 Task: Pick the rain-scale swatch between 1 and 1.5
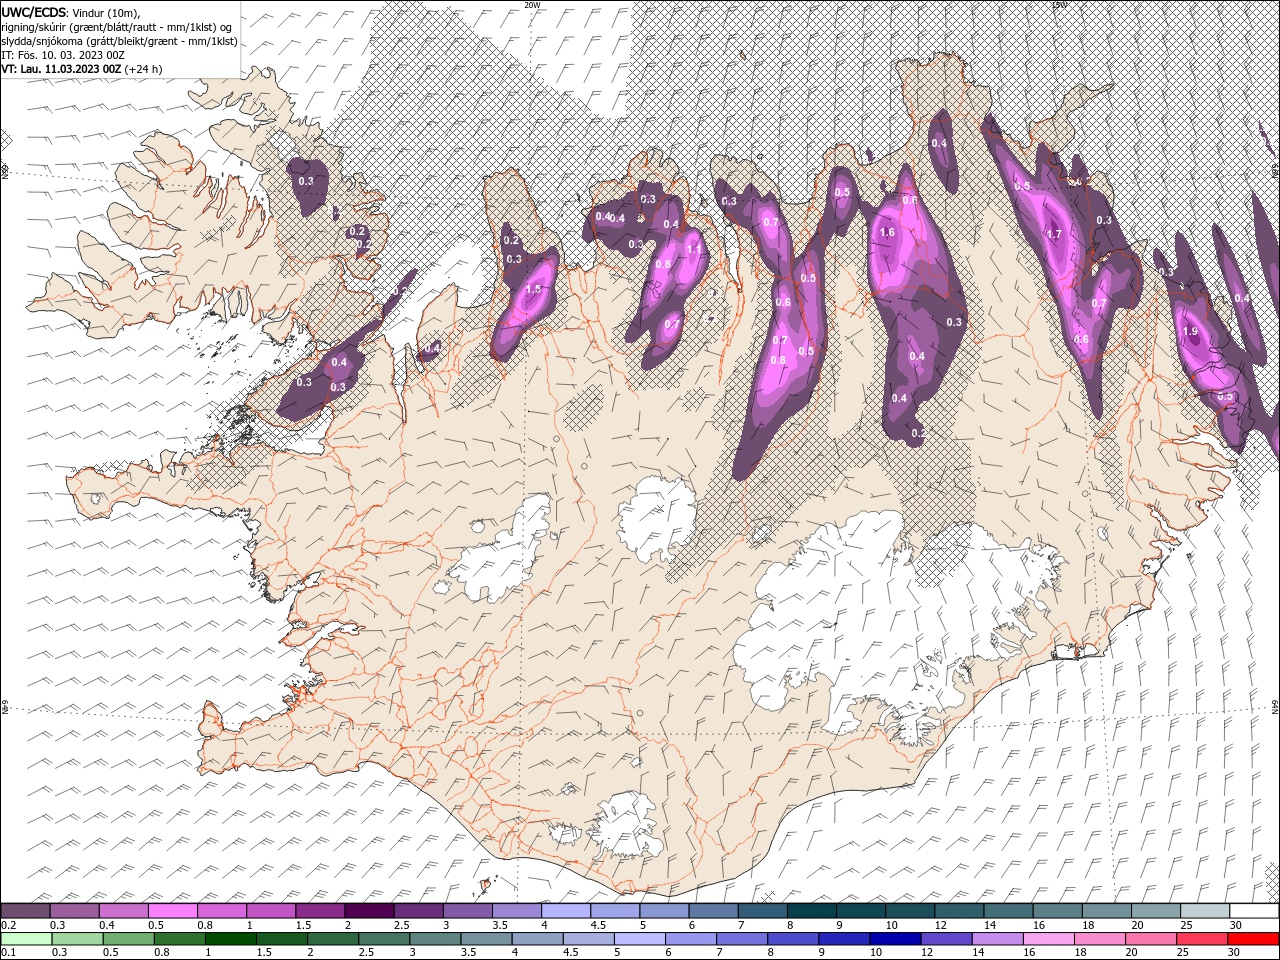[x=231, y=939]
